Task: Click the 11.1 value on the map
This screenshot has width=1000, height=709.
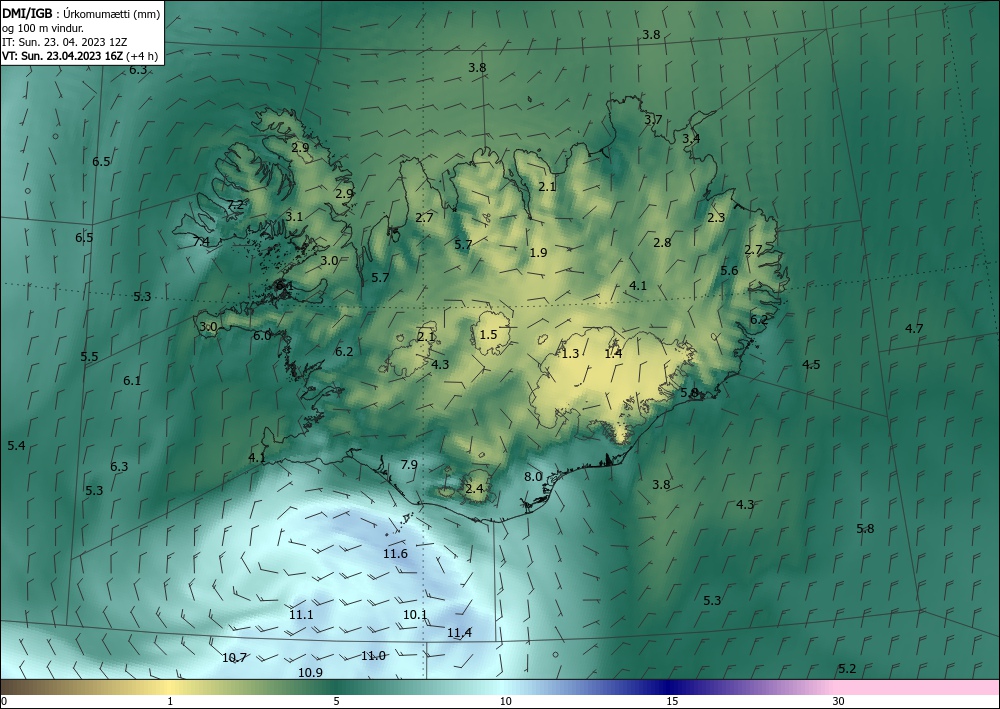Action: coord(301,615)
